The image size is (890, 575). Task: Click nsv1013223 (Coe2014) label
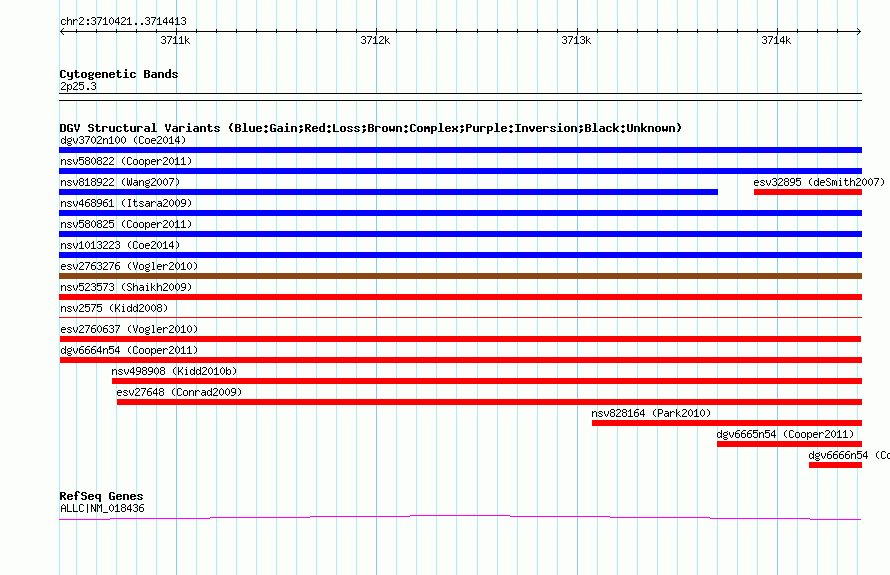[x=120, y=245]
